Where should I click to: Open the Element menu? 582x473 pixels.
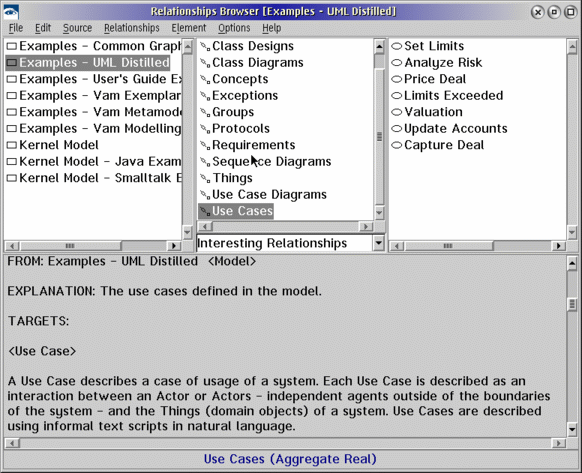[x=189, y=28]
